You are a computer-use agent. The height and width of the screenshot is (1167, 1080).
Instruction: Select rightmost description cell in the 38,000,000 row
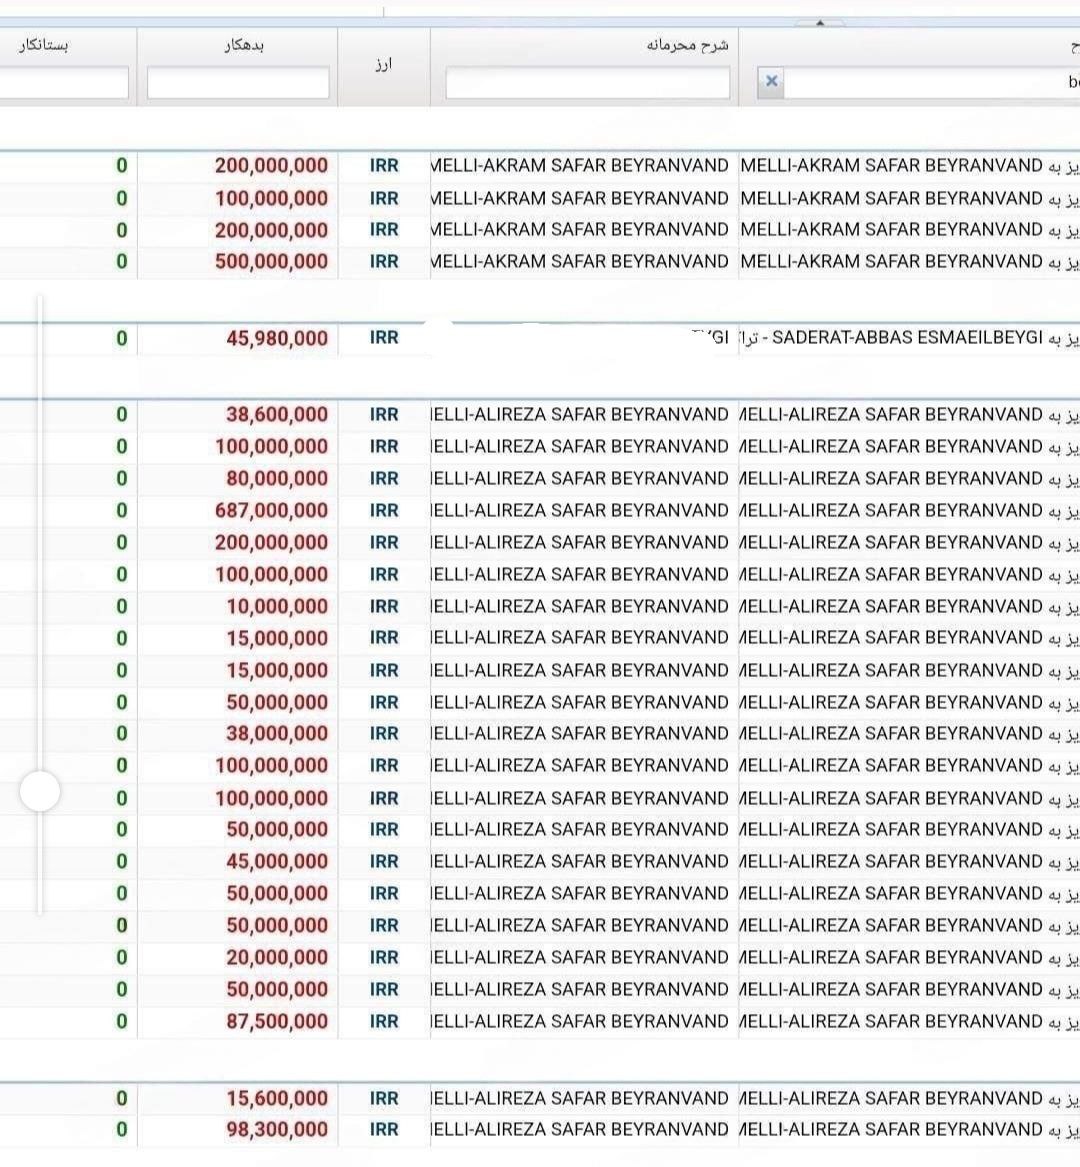pyautogui.click(x=909, y=734)
